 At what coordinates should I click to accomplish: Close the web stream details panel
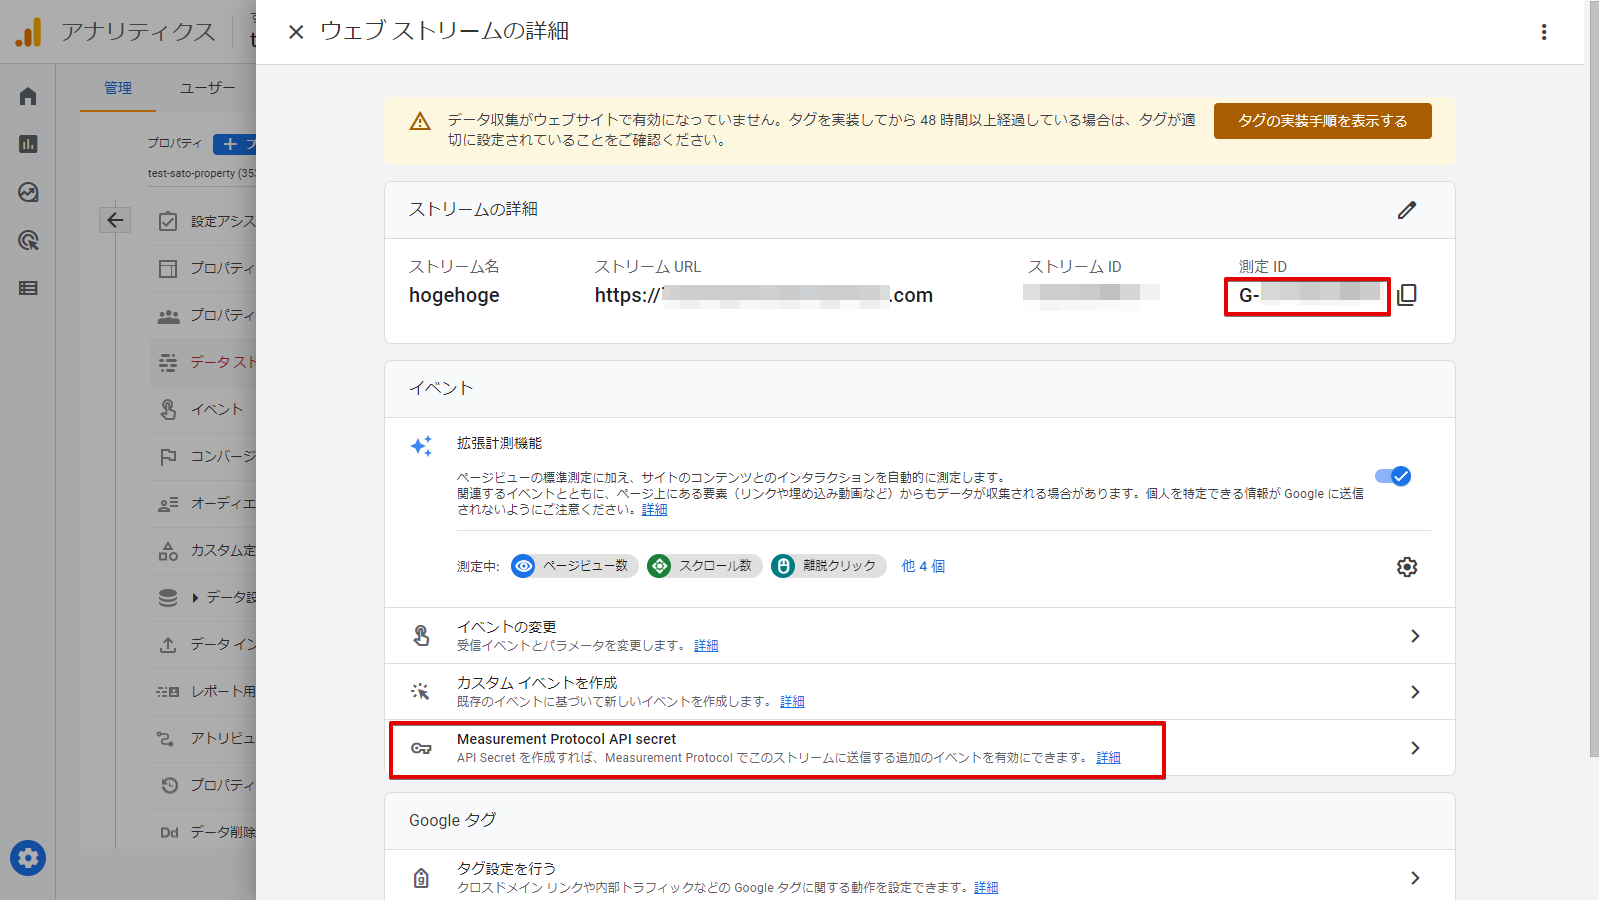[x=296, y=32]
